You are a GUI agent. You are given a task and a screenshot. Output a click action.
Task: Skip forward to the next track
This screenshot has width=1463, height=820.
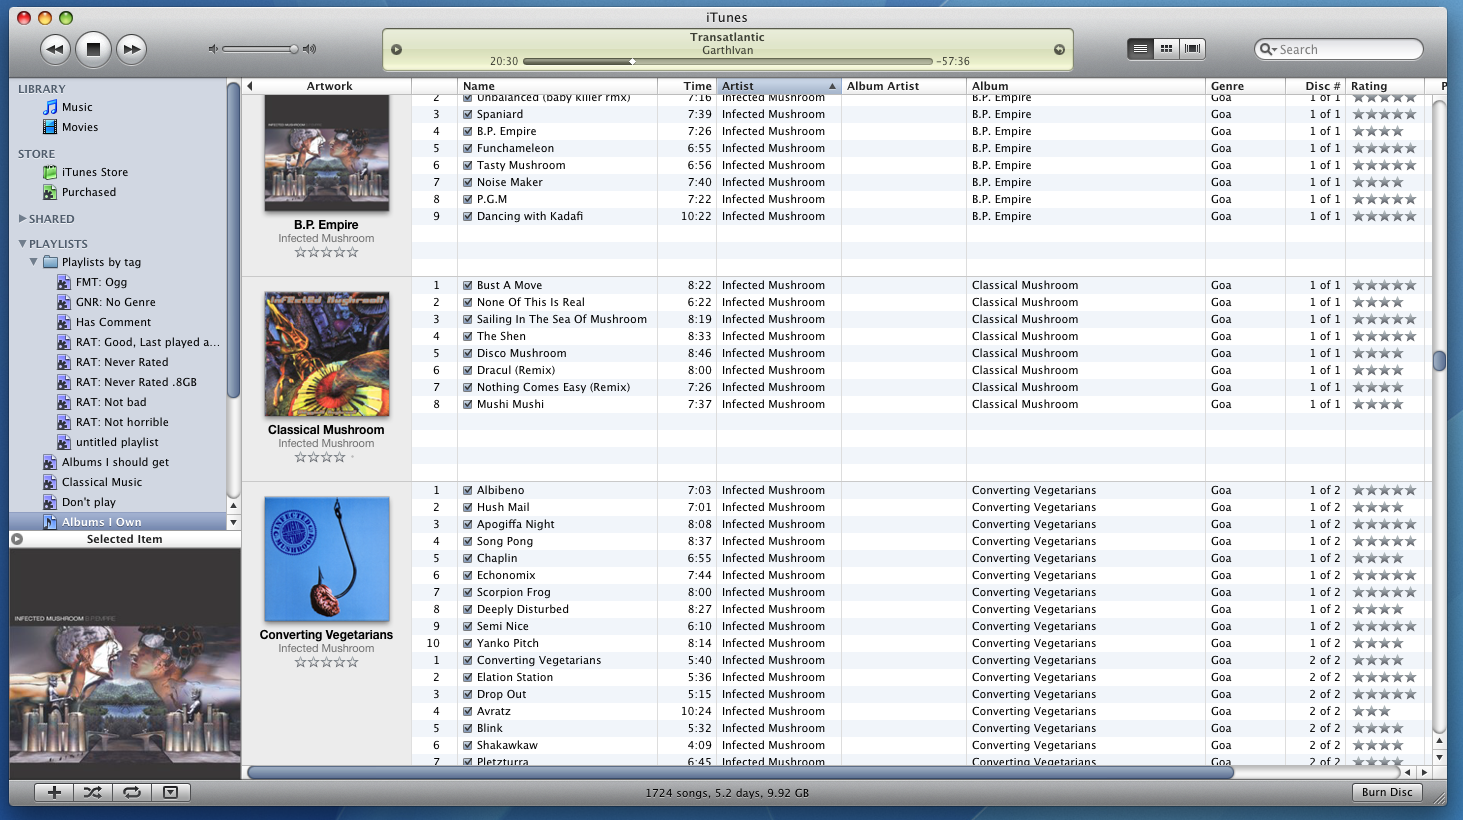pos(131,49)
